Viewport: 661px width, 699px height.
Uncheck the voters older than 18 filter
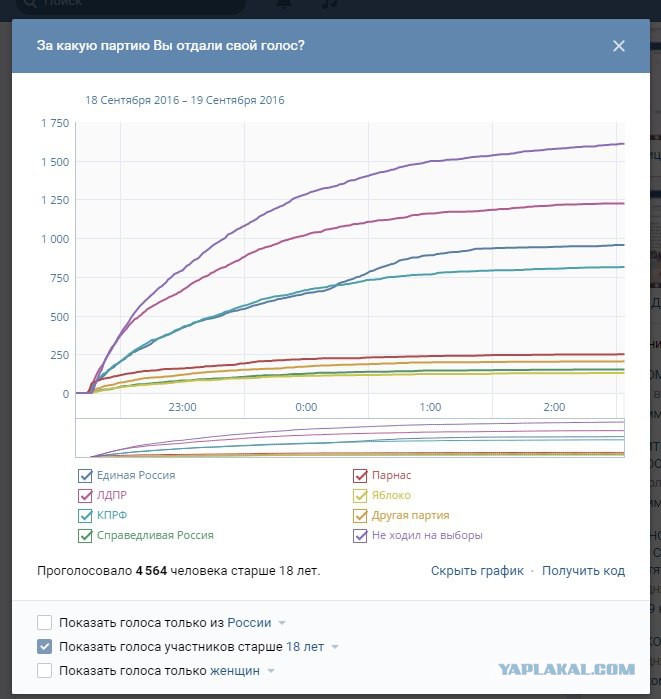[45, 646]
